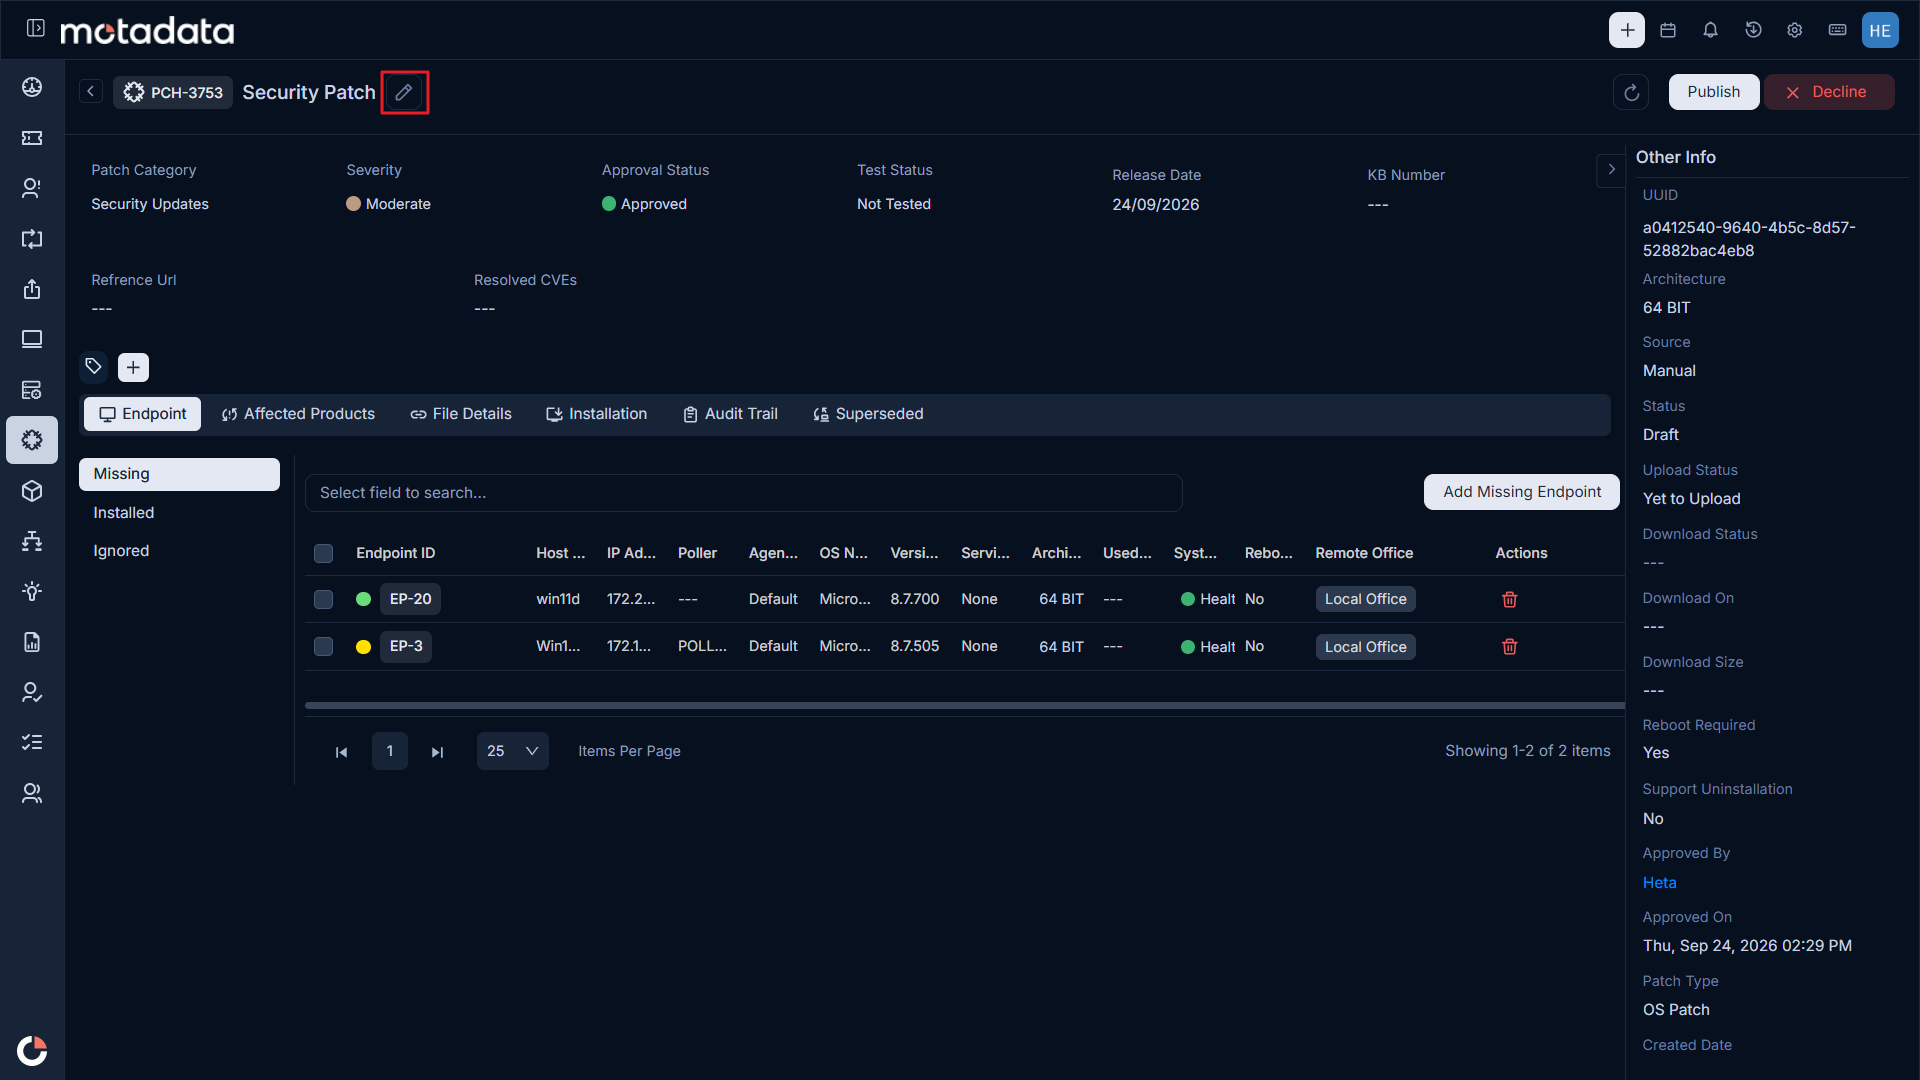Go to the last page of results
Image resolution: width=1920 pixels, height=1080 pixels.
click(437, 752)
